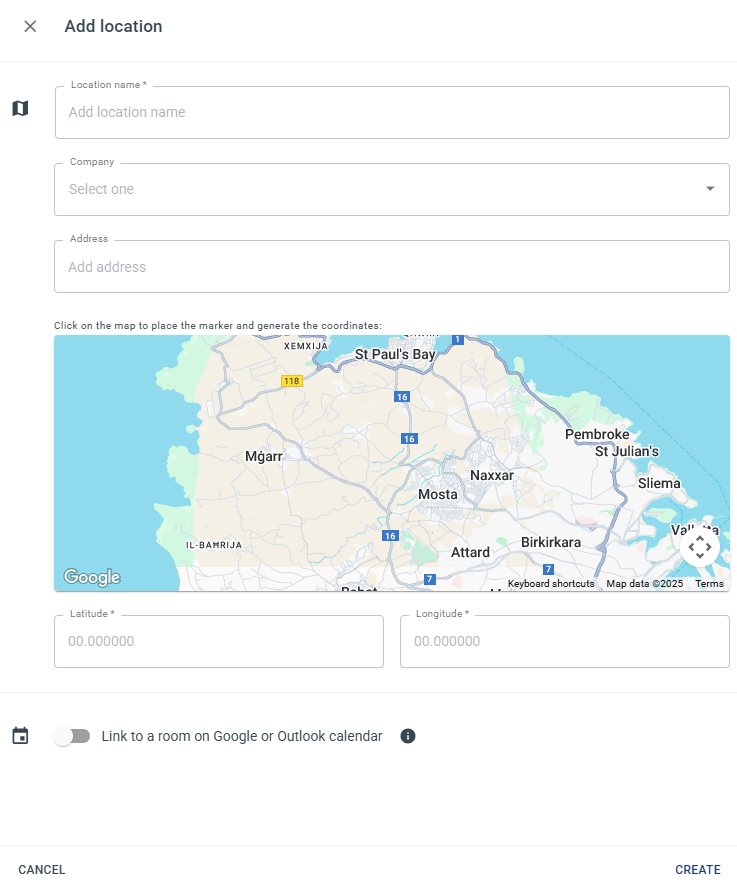Click the Add location dialog title
The height and width of the screenshot is (892, 737).
(x=113, y=26)
